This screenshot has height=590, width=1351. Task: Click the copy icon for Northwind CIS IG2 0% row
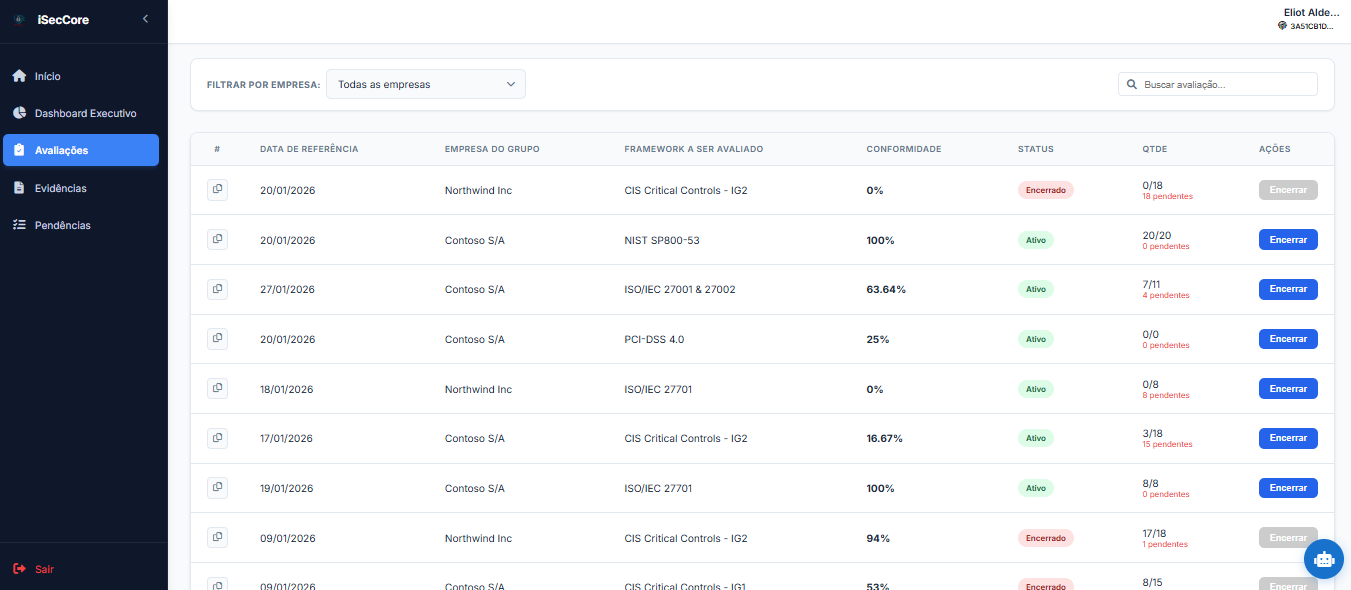[x=217, y=189]
